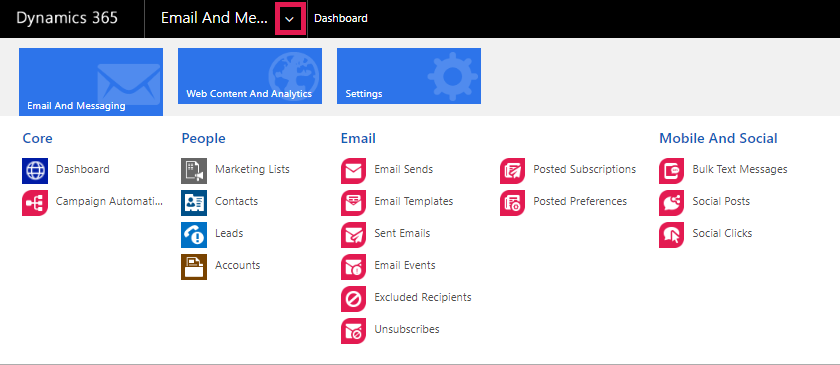The image size is (840, 365).
Task: Open the Settings tile
Action: (409, 76)
